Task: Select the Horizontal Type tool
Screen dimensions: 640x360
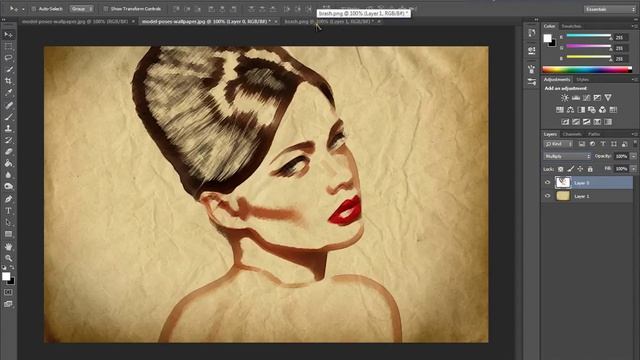Action: coord(8,211)
